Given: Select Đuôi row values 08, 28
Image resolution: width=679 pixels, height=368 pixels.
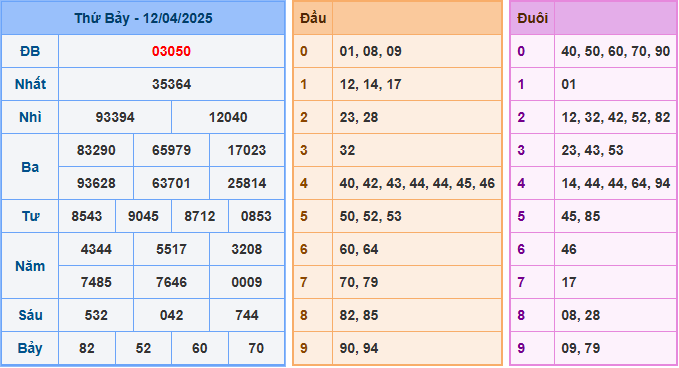Looking at the screenshot, I should 581,315.
